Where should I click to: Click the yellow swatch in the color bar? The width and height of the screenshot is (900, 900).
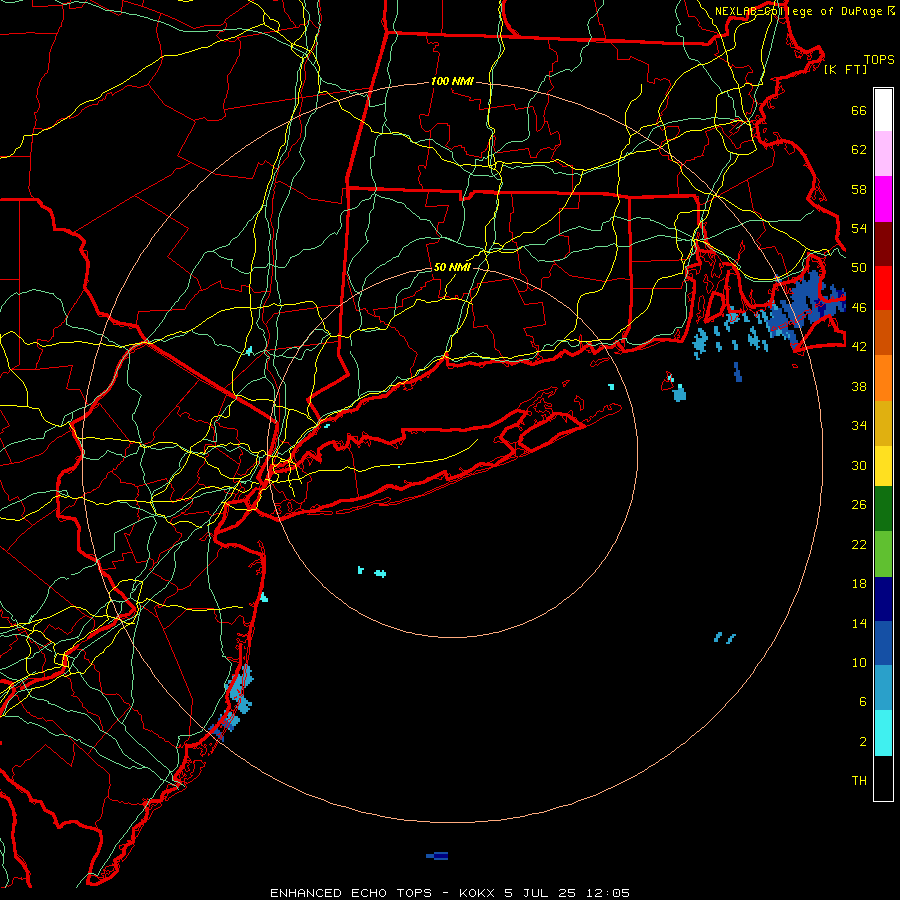tap(883, 466)
